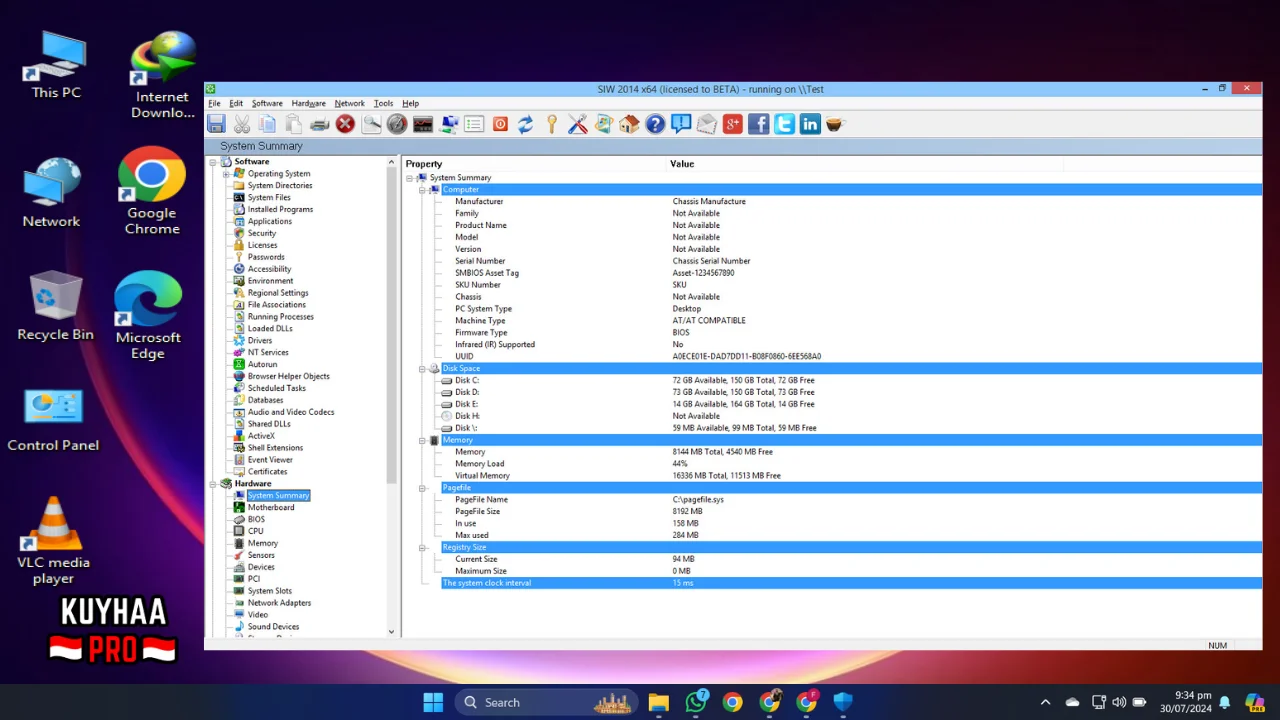Screen dimensions: 1280x720
Task: Click the house home toolbar icon
Action: [629, 124]
